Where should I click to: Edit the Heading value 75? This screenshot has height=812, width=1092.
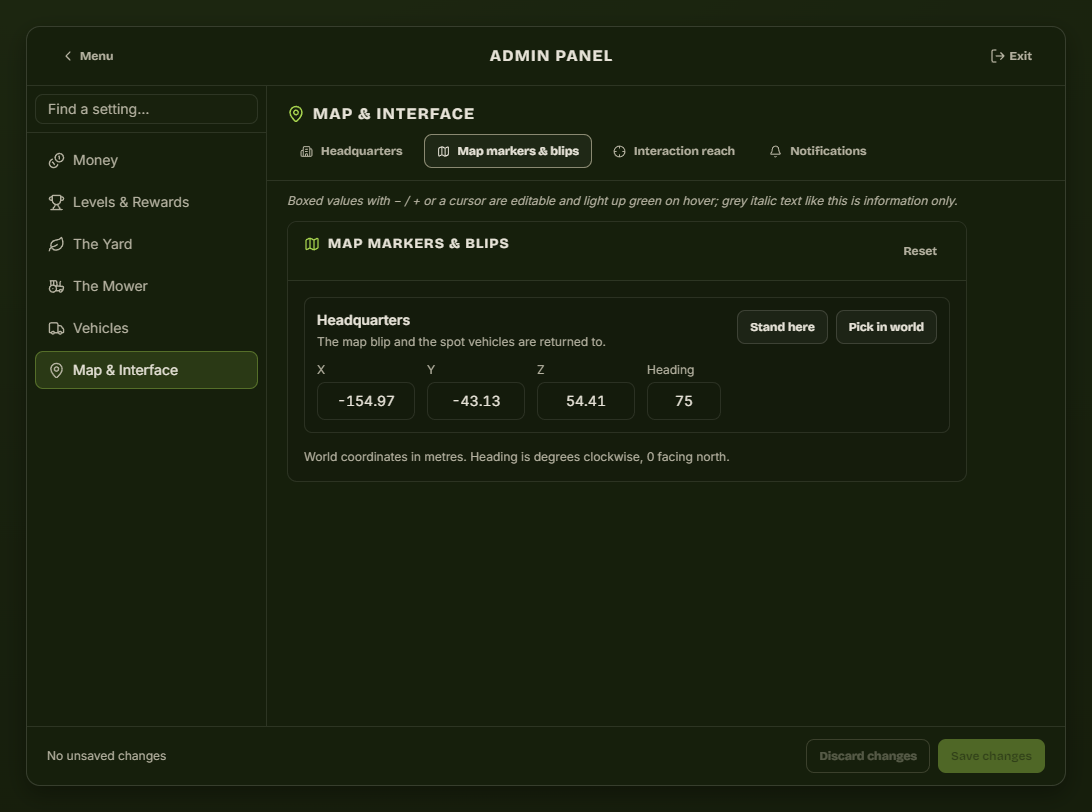tap(684, 401)
